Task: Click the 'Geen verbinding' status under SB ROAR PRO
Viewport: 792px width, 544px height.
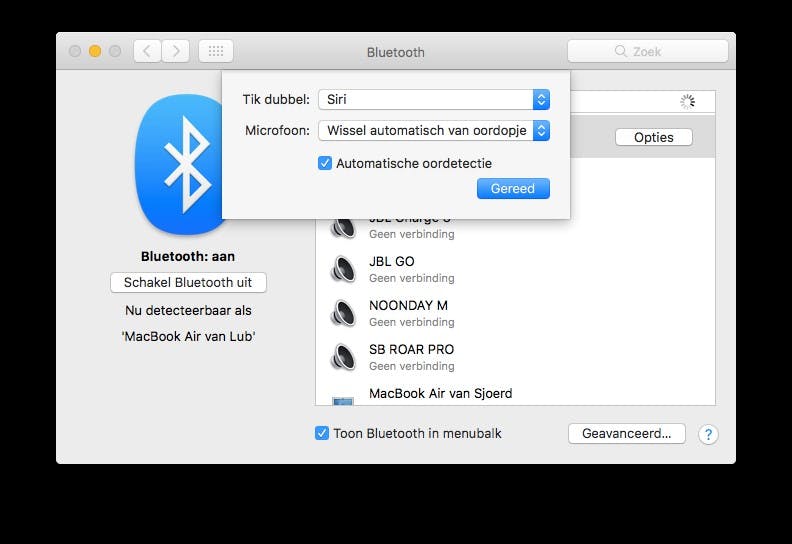Action: tap(412, 366)
